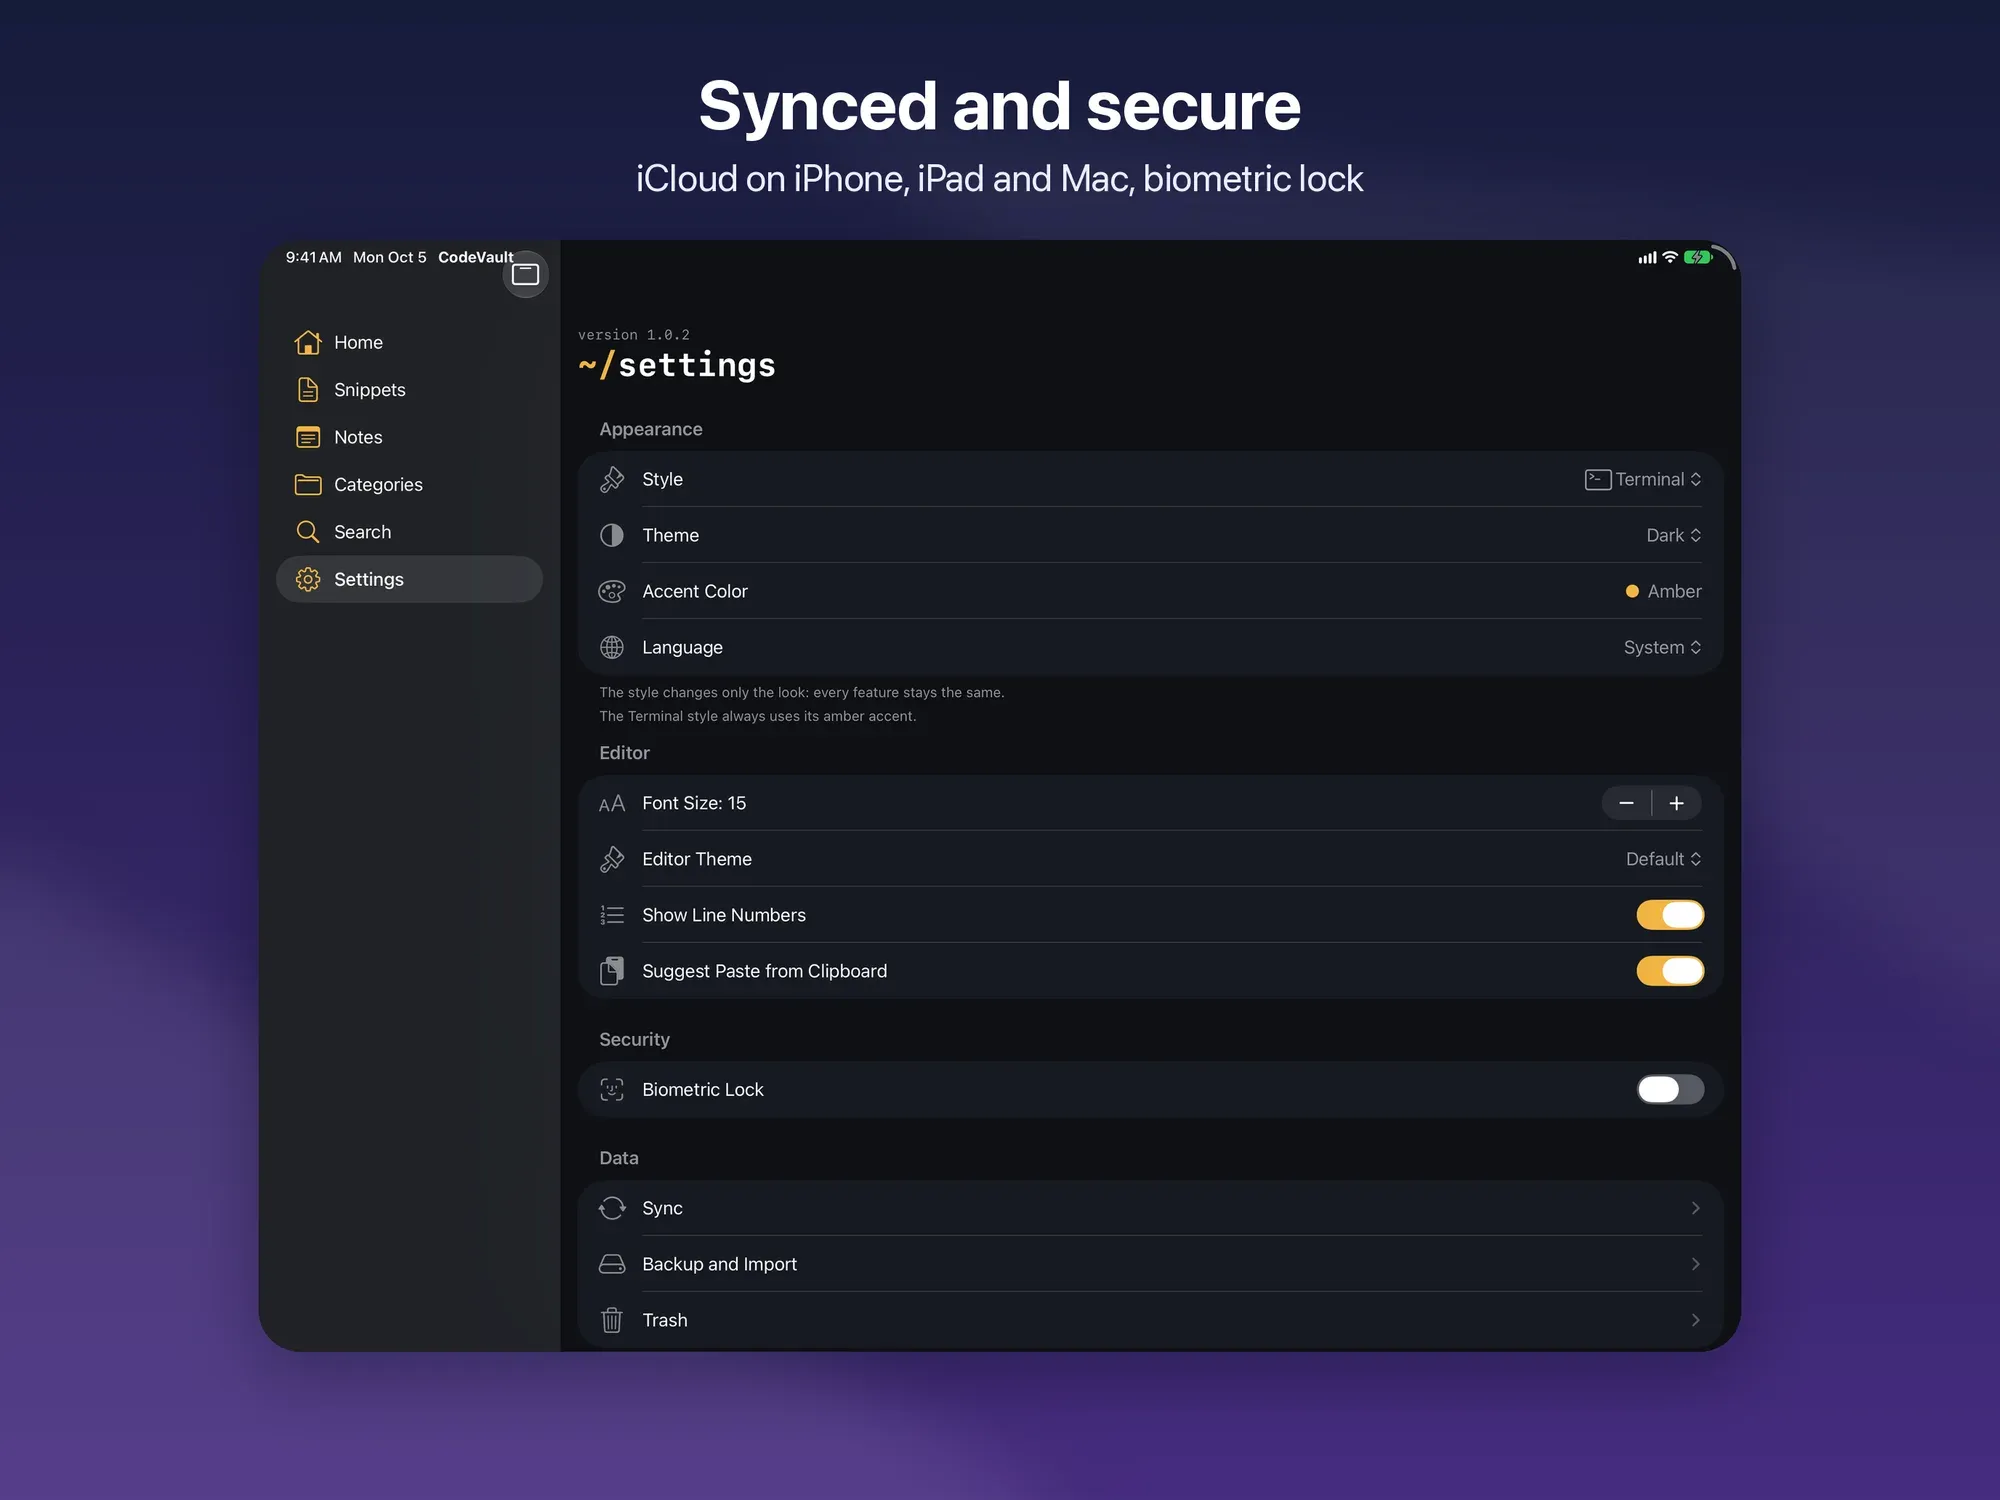2000x1500 pixels.
Task: Click the AA icon beside Font Size
Action: coord(612,804)
